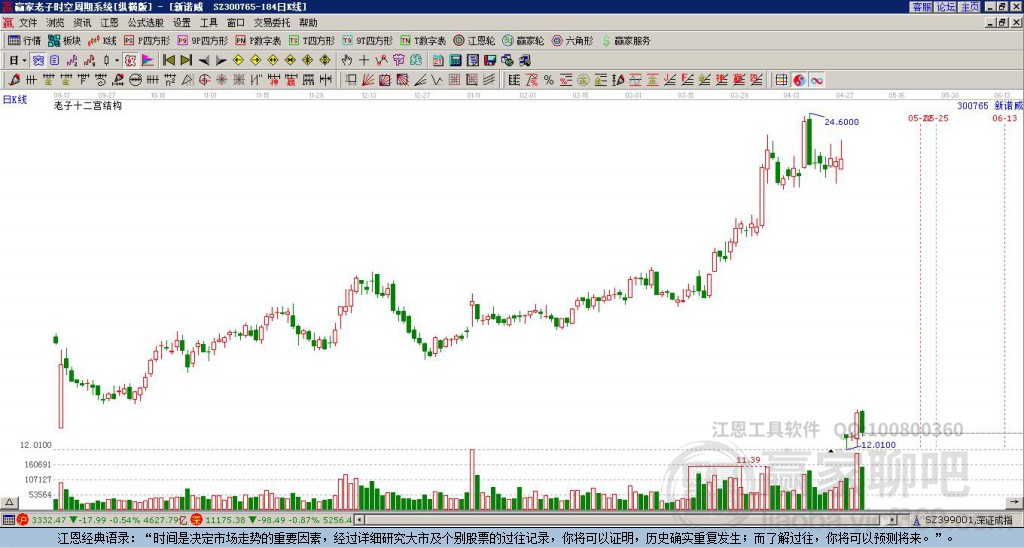This screenshot has width=1024, height=548.
Task: Click Shenzhen index 11175.38 status
Action: (225, 520)
